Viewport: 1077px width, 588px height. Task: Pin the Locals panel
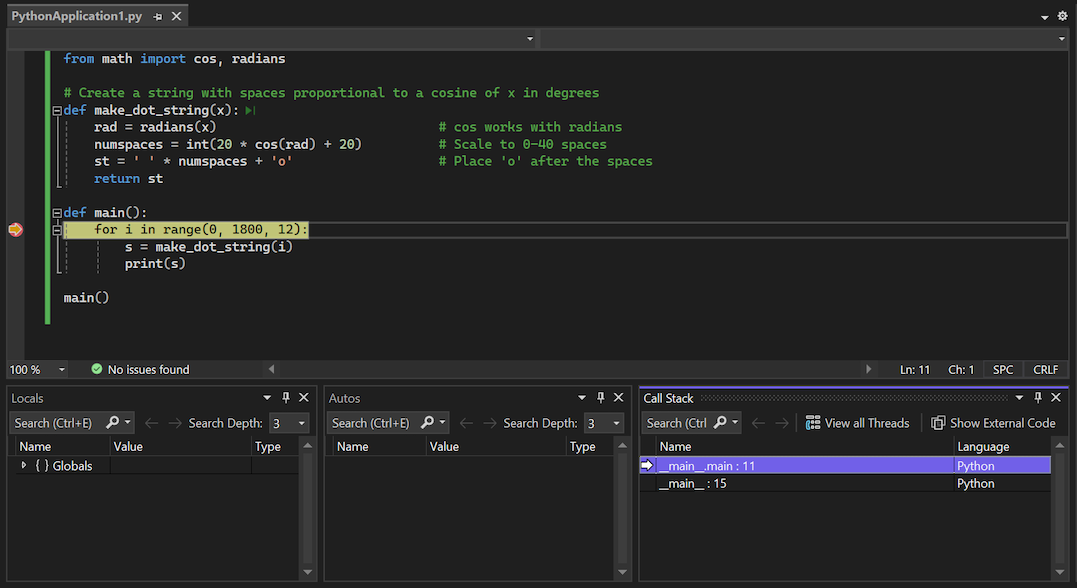coord(285,397)
